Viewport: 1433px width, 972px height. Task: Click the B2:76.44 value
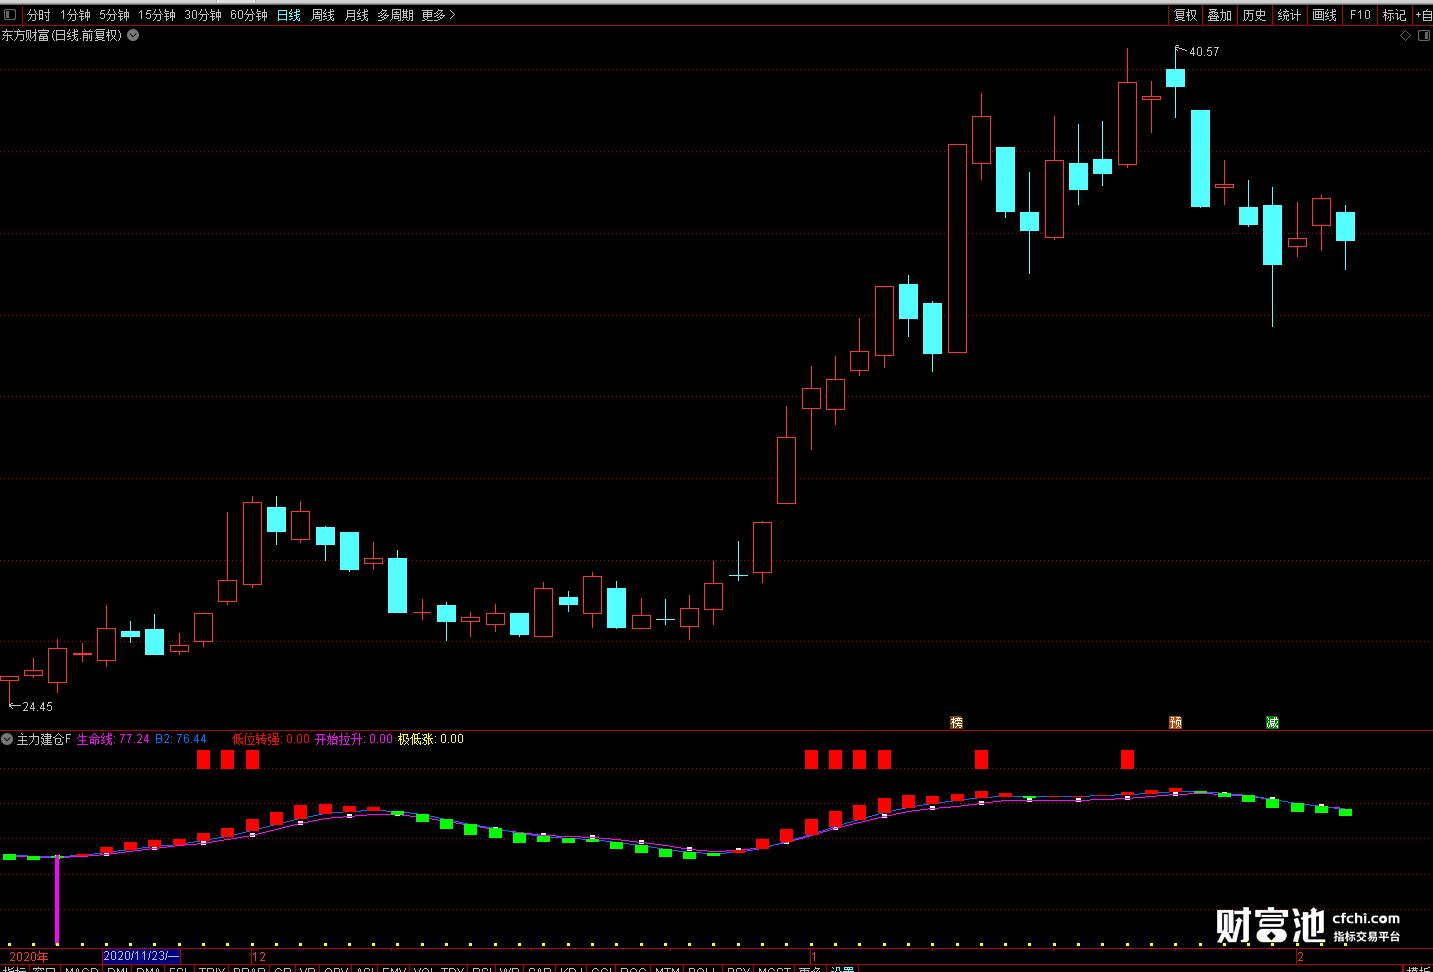coord(181,739)
